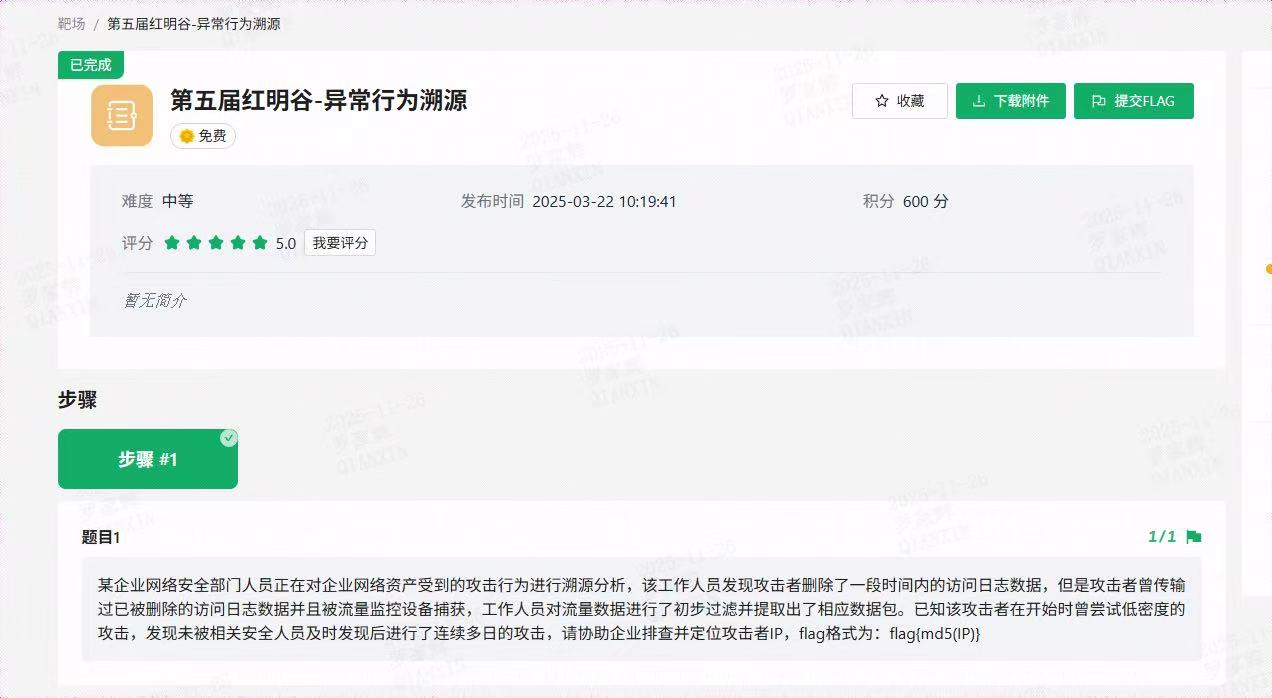Screen dimensions: 1272x698
Task: Click difficulty value 中等
Action: 178,201
